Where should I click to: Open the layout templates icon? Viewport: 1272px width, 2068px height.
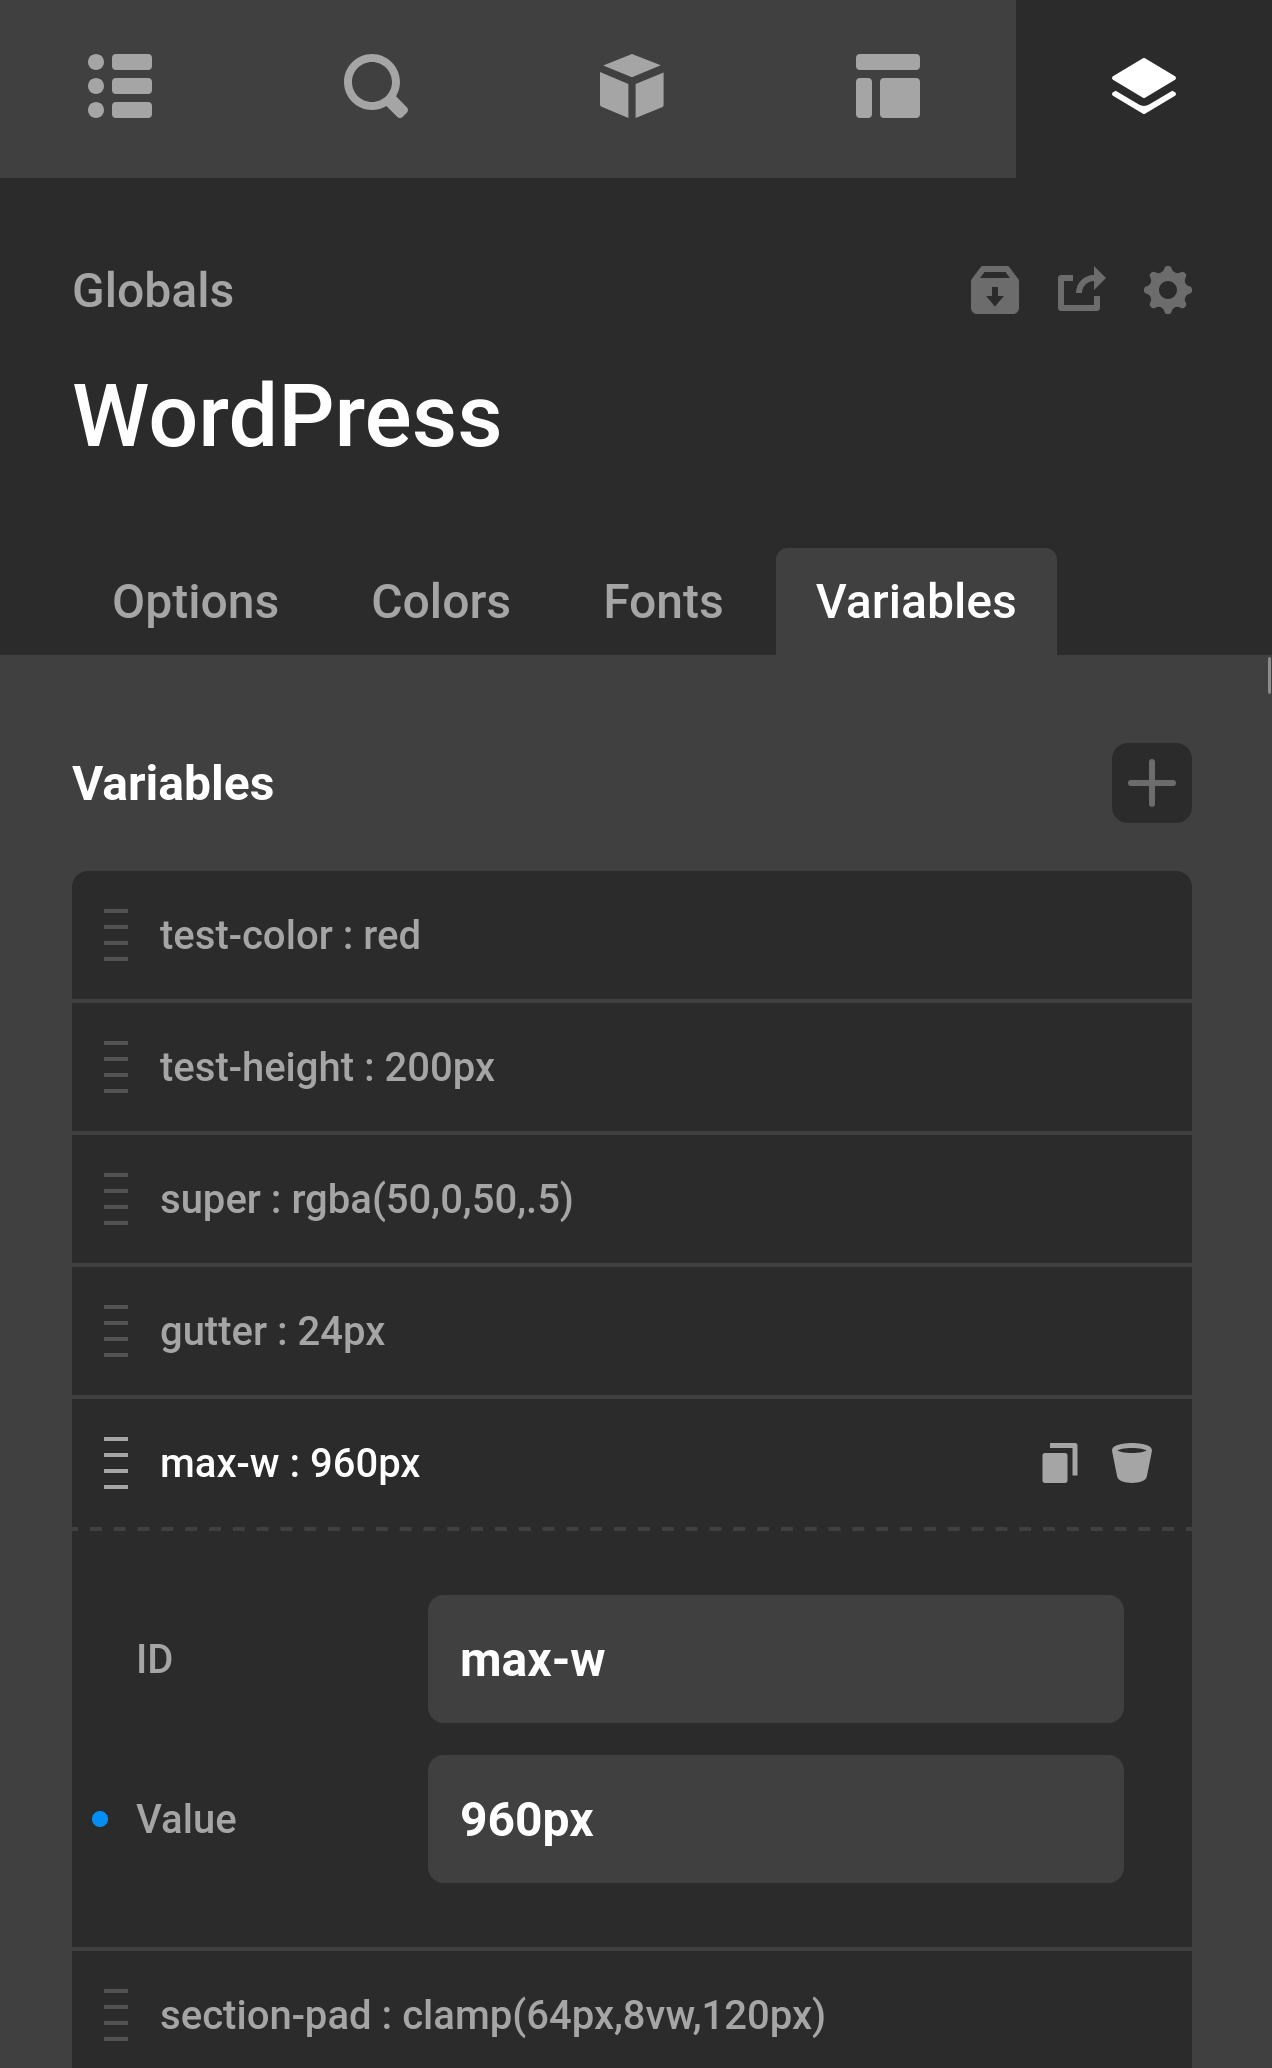[x=887, y=86]
